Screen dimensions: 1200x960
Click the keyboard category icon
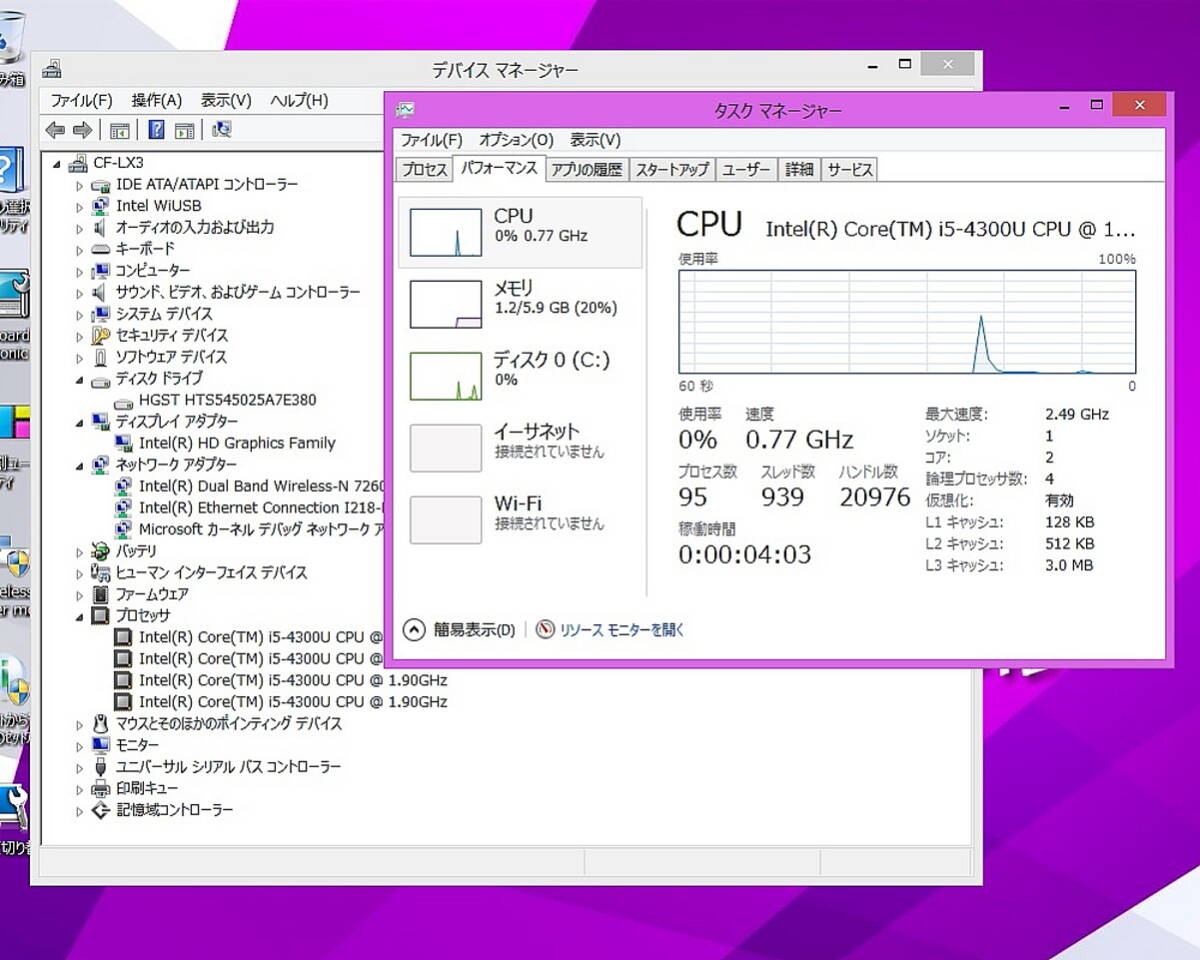(100, 249)
